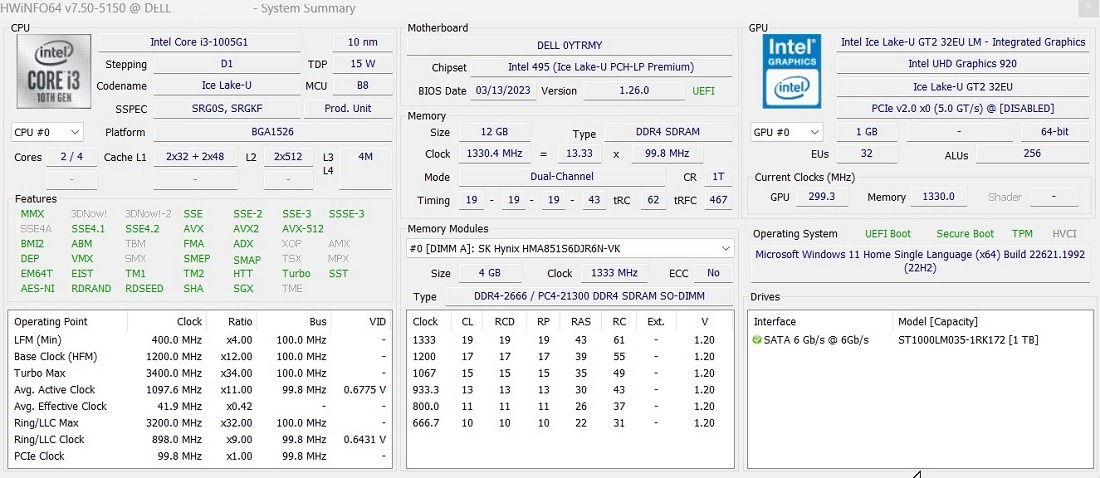This screenshot has width=1100, height=478.
Task: Click the PCIe v2.0 x0 DISABLED field
Action: 962,109
